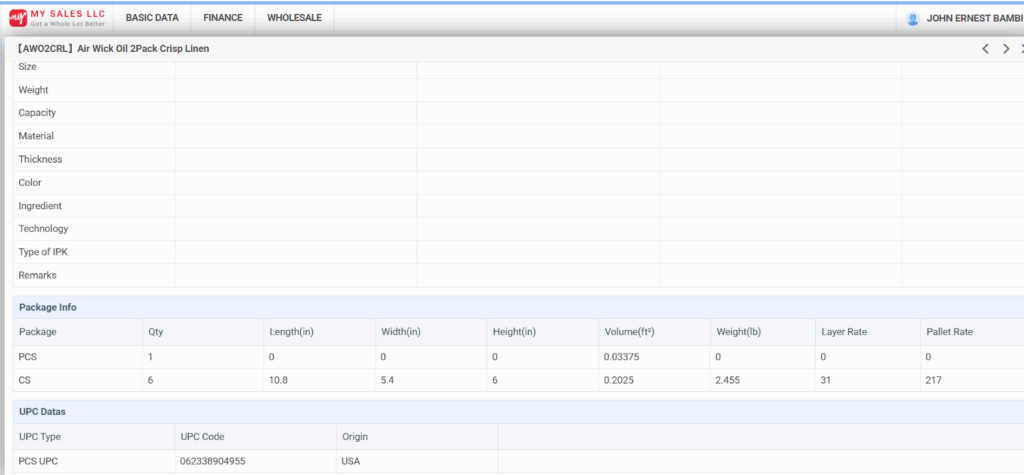Click the My Sales LLC logo

tap(57, 18)
